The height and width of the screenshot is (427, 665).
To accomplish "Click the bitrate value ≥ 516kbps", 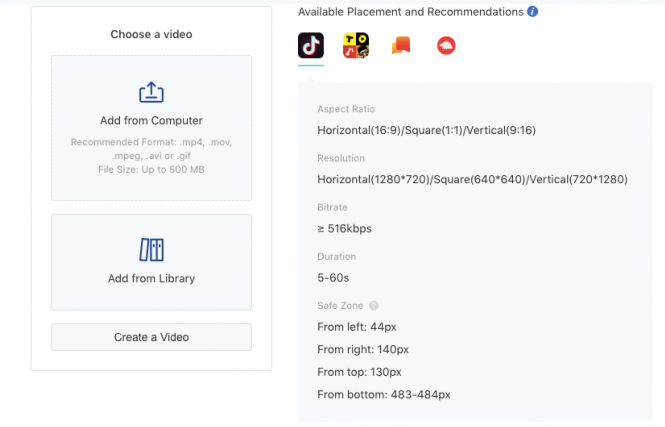I will point(345,229).
